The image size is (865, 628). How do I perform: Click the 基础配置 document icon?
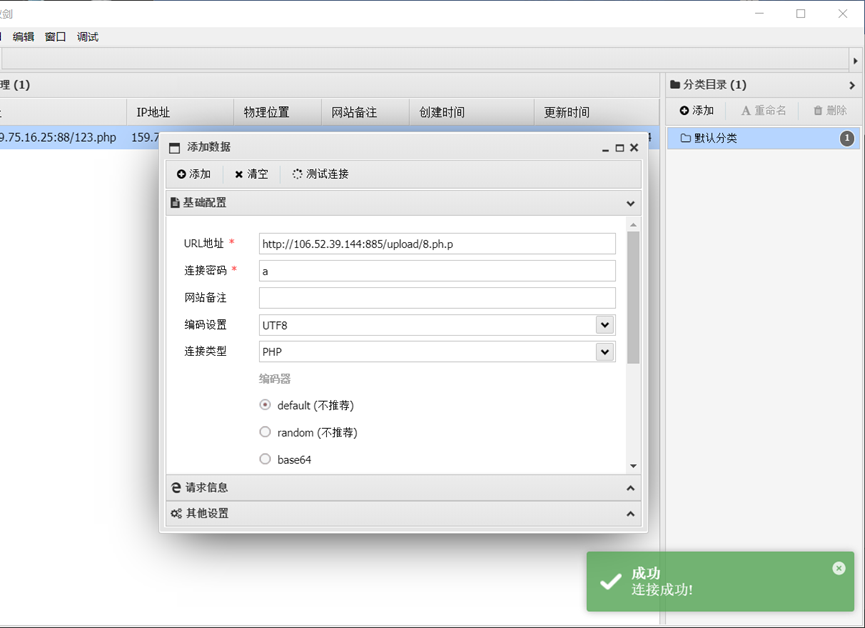175,203
